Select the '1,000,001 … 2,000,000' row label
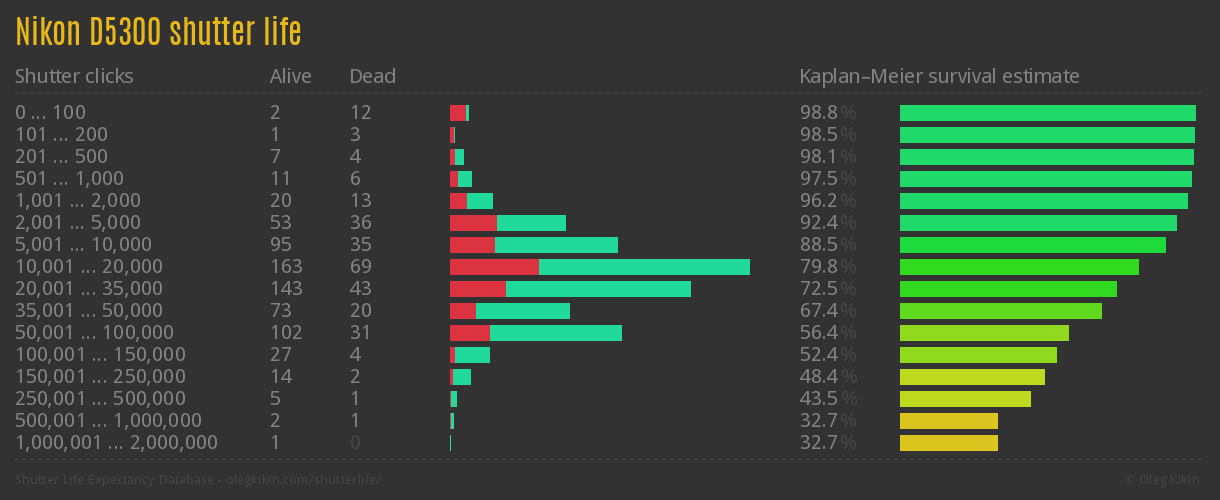The image size is (1220, 500). 116,443
